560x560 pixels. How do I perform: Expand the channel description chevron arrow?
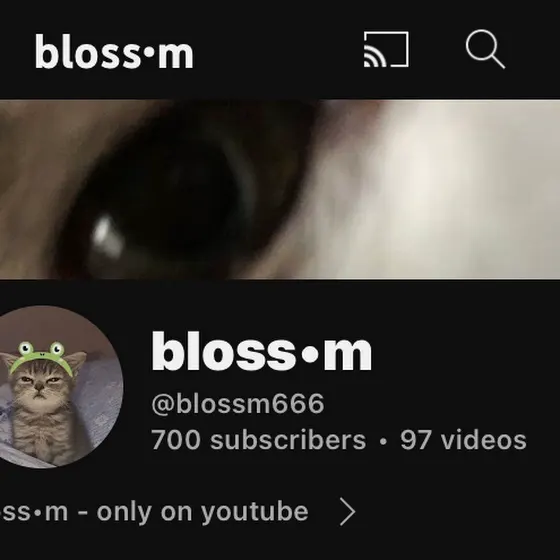coord(348,512)
